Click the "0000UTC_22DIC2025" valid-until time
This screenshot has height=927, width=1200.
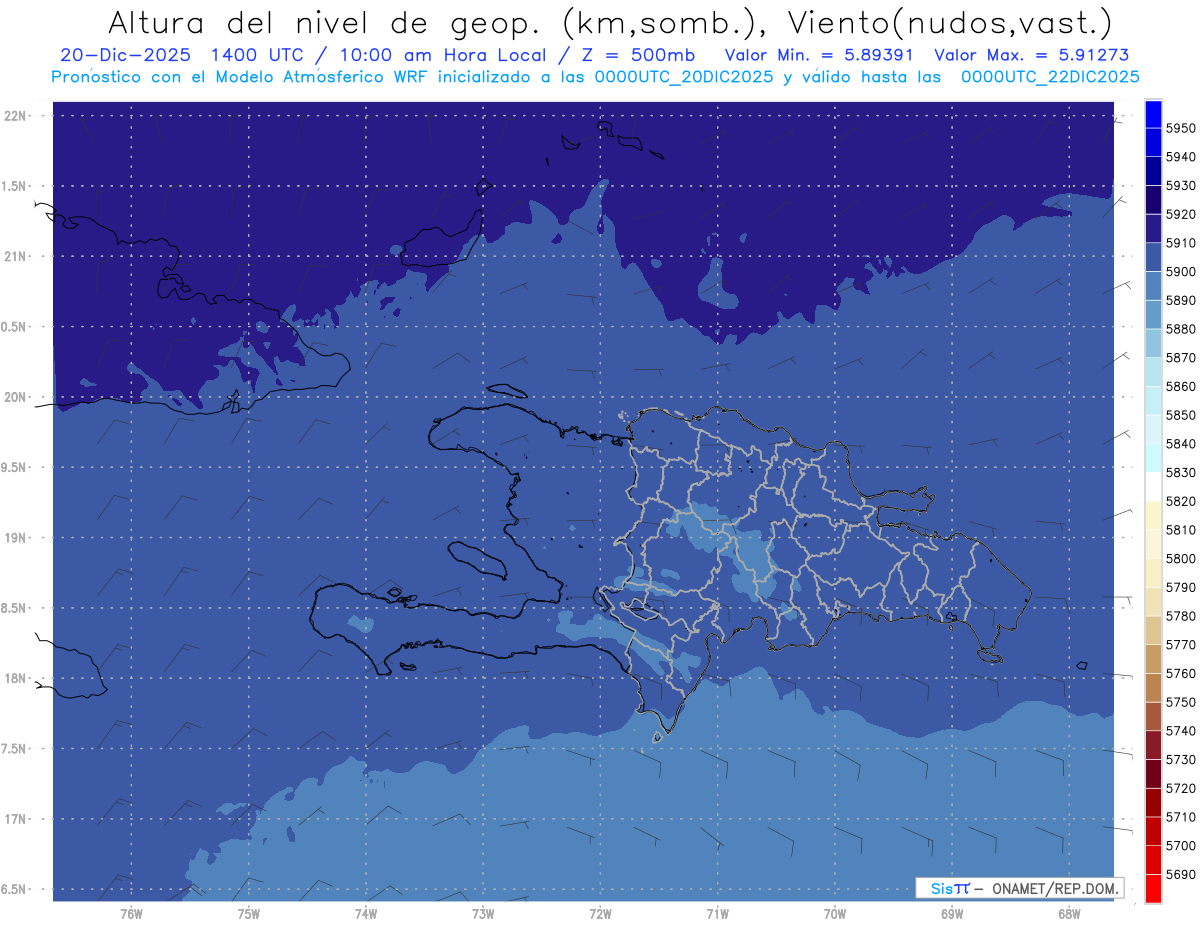tap(1049, 77)
